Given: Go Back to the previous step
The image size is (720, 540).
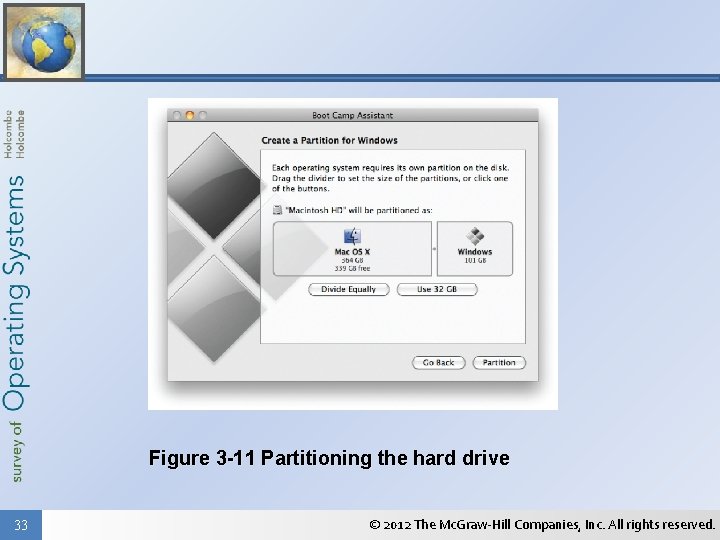Looking at the screenshot, I should [439, 362].
